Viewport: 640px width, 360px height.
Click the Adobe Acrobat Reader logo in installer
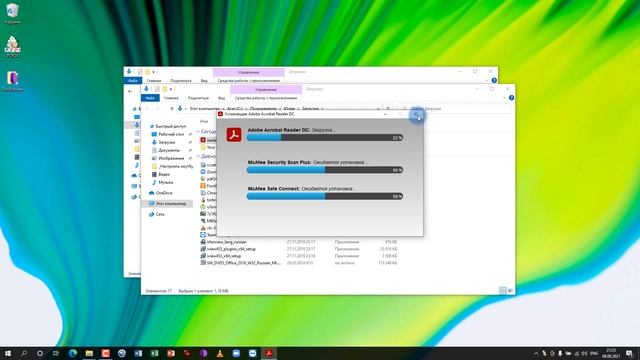234,135
